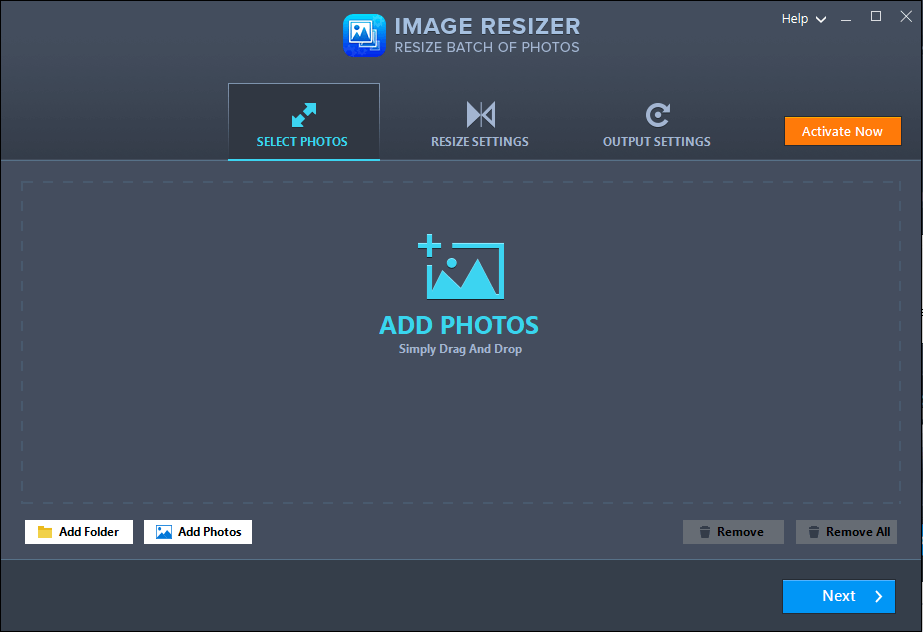Click the ADD PHOTOS heading text
This screenshot has width=923, height=632.
click(x=459, y=325)
